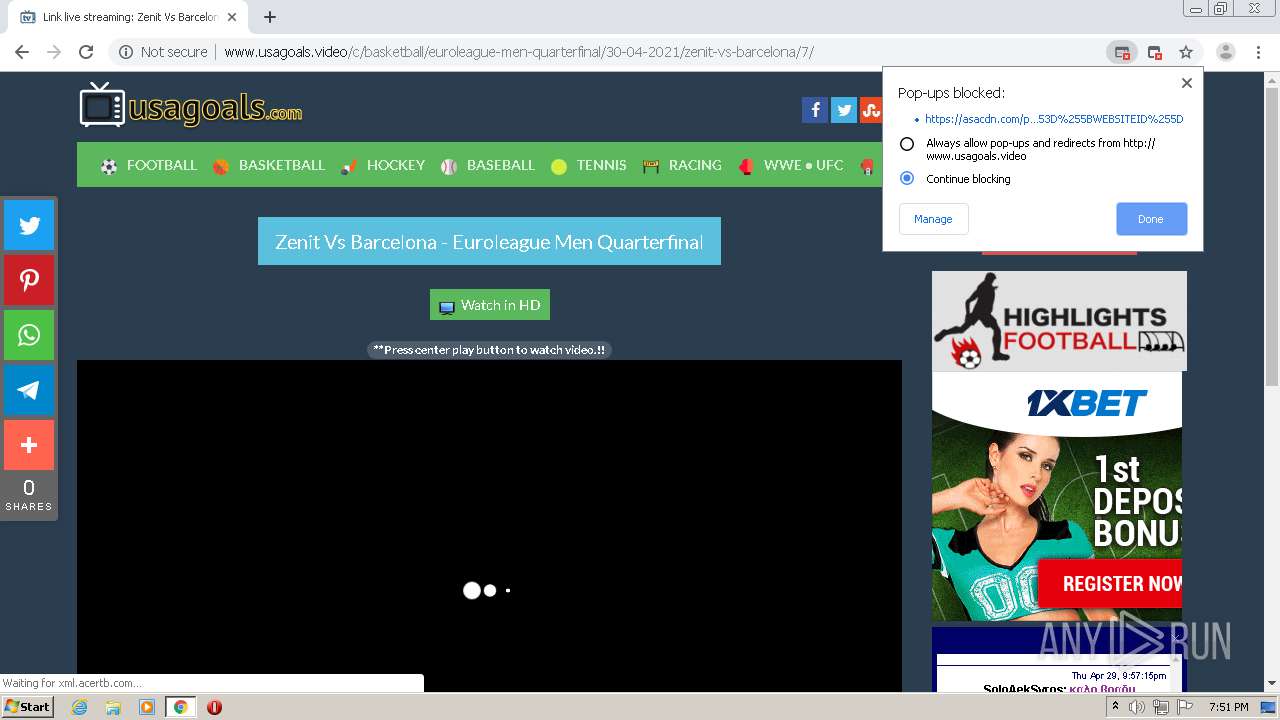Go back to the previous page
The width and height of the screenshot is (1280, 720).
(x=22, y=52)
